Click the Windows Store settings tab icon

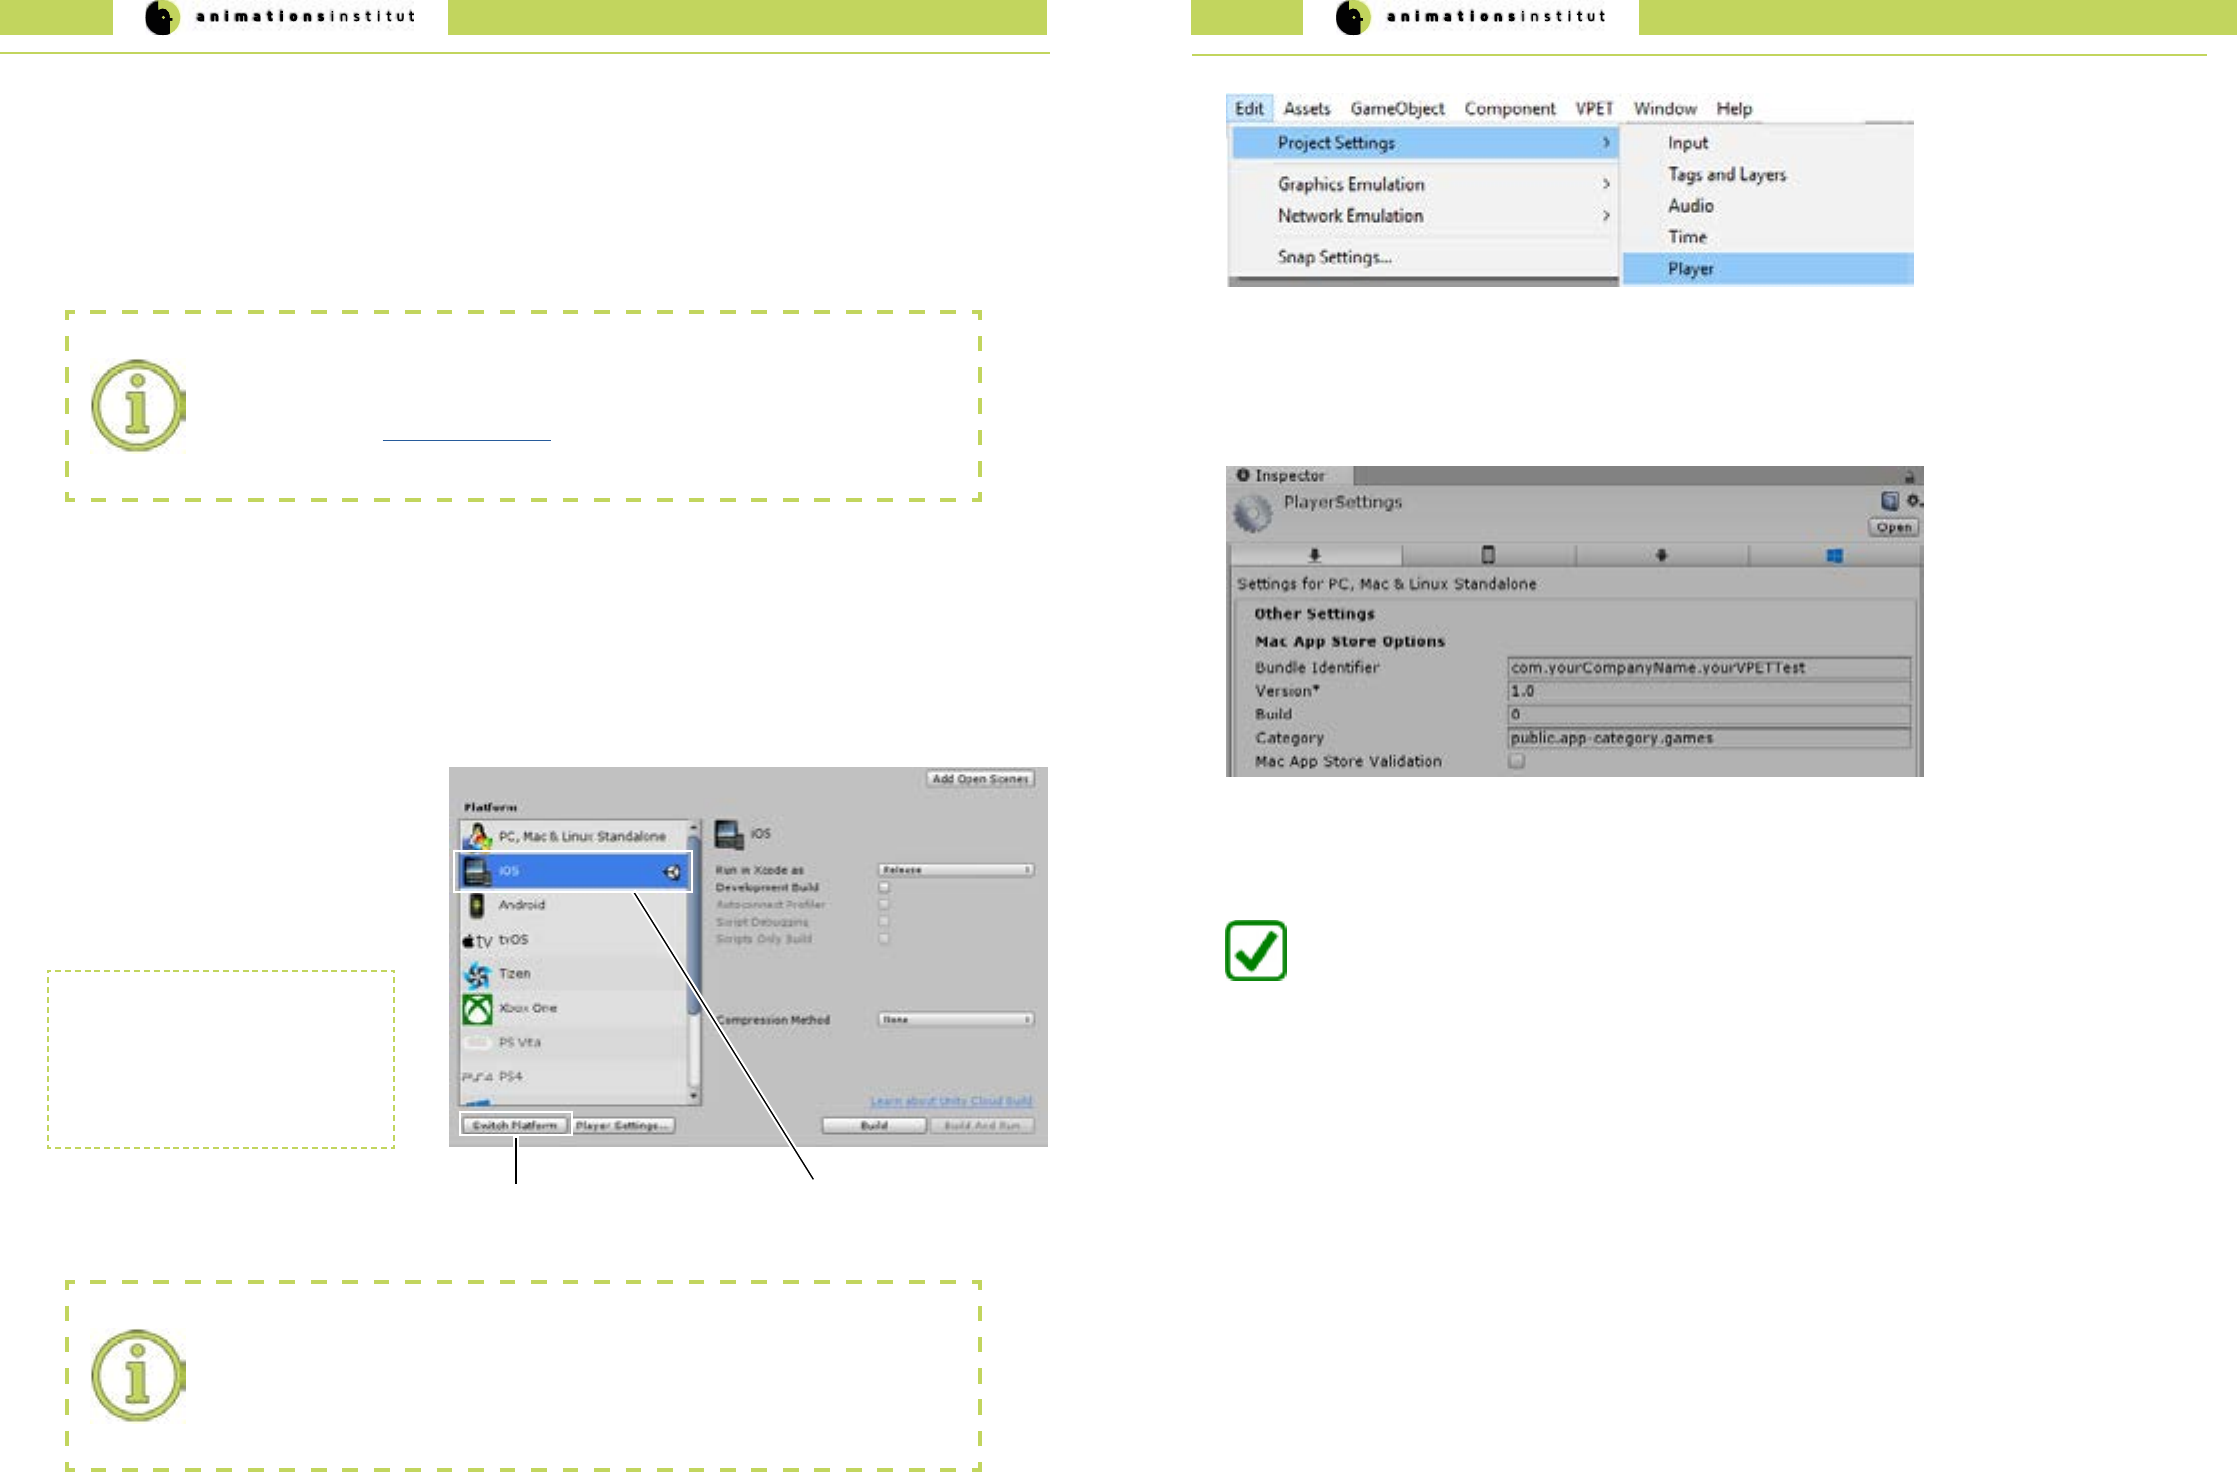click(x=1834, y=556)
